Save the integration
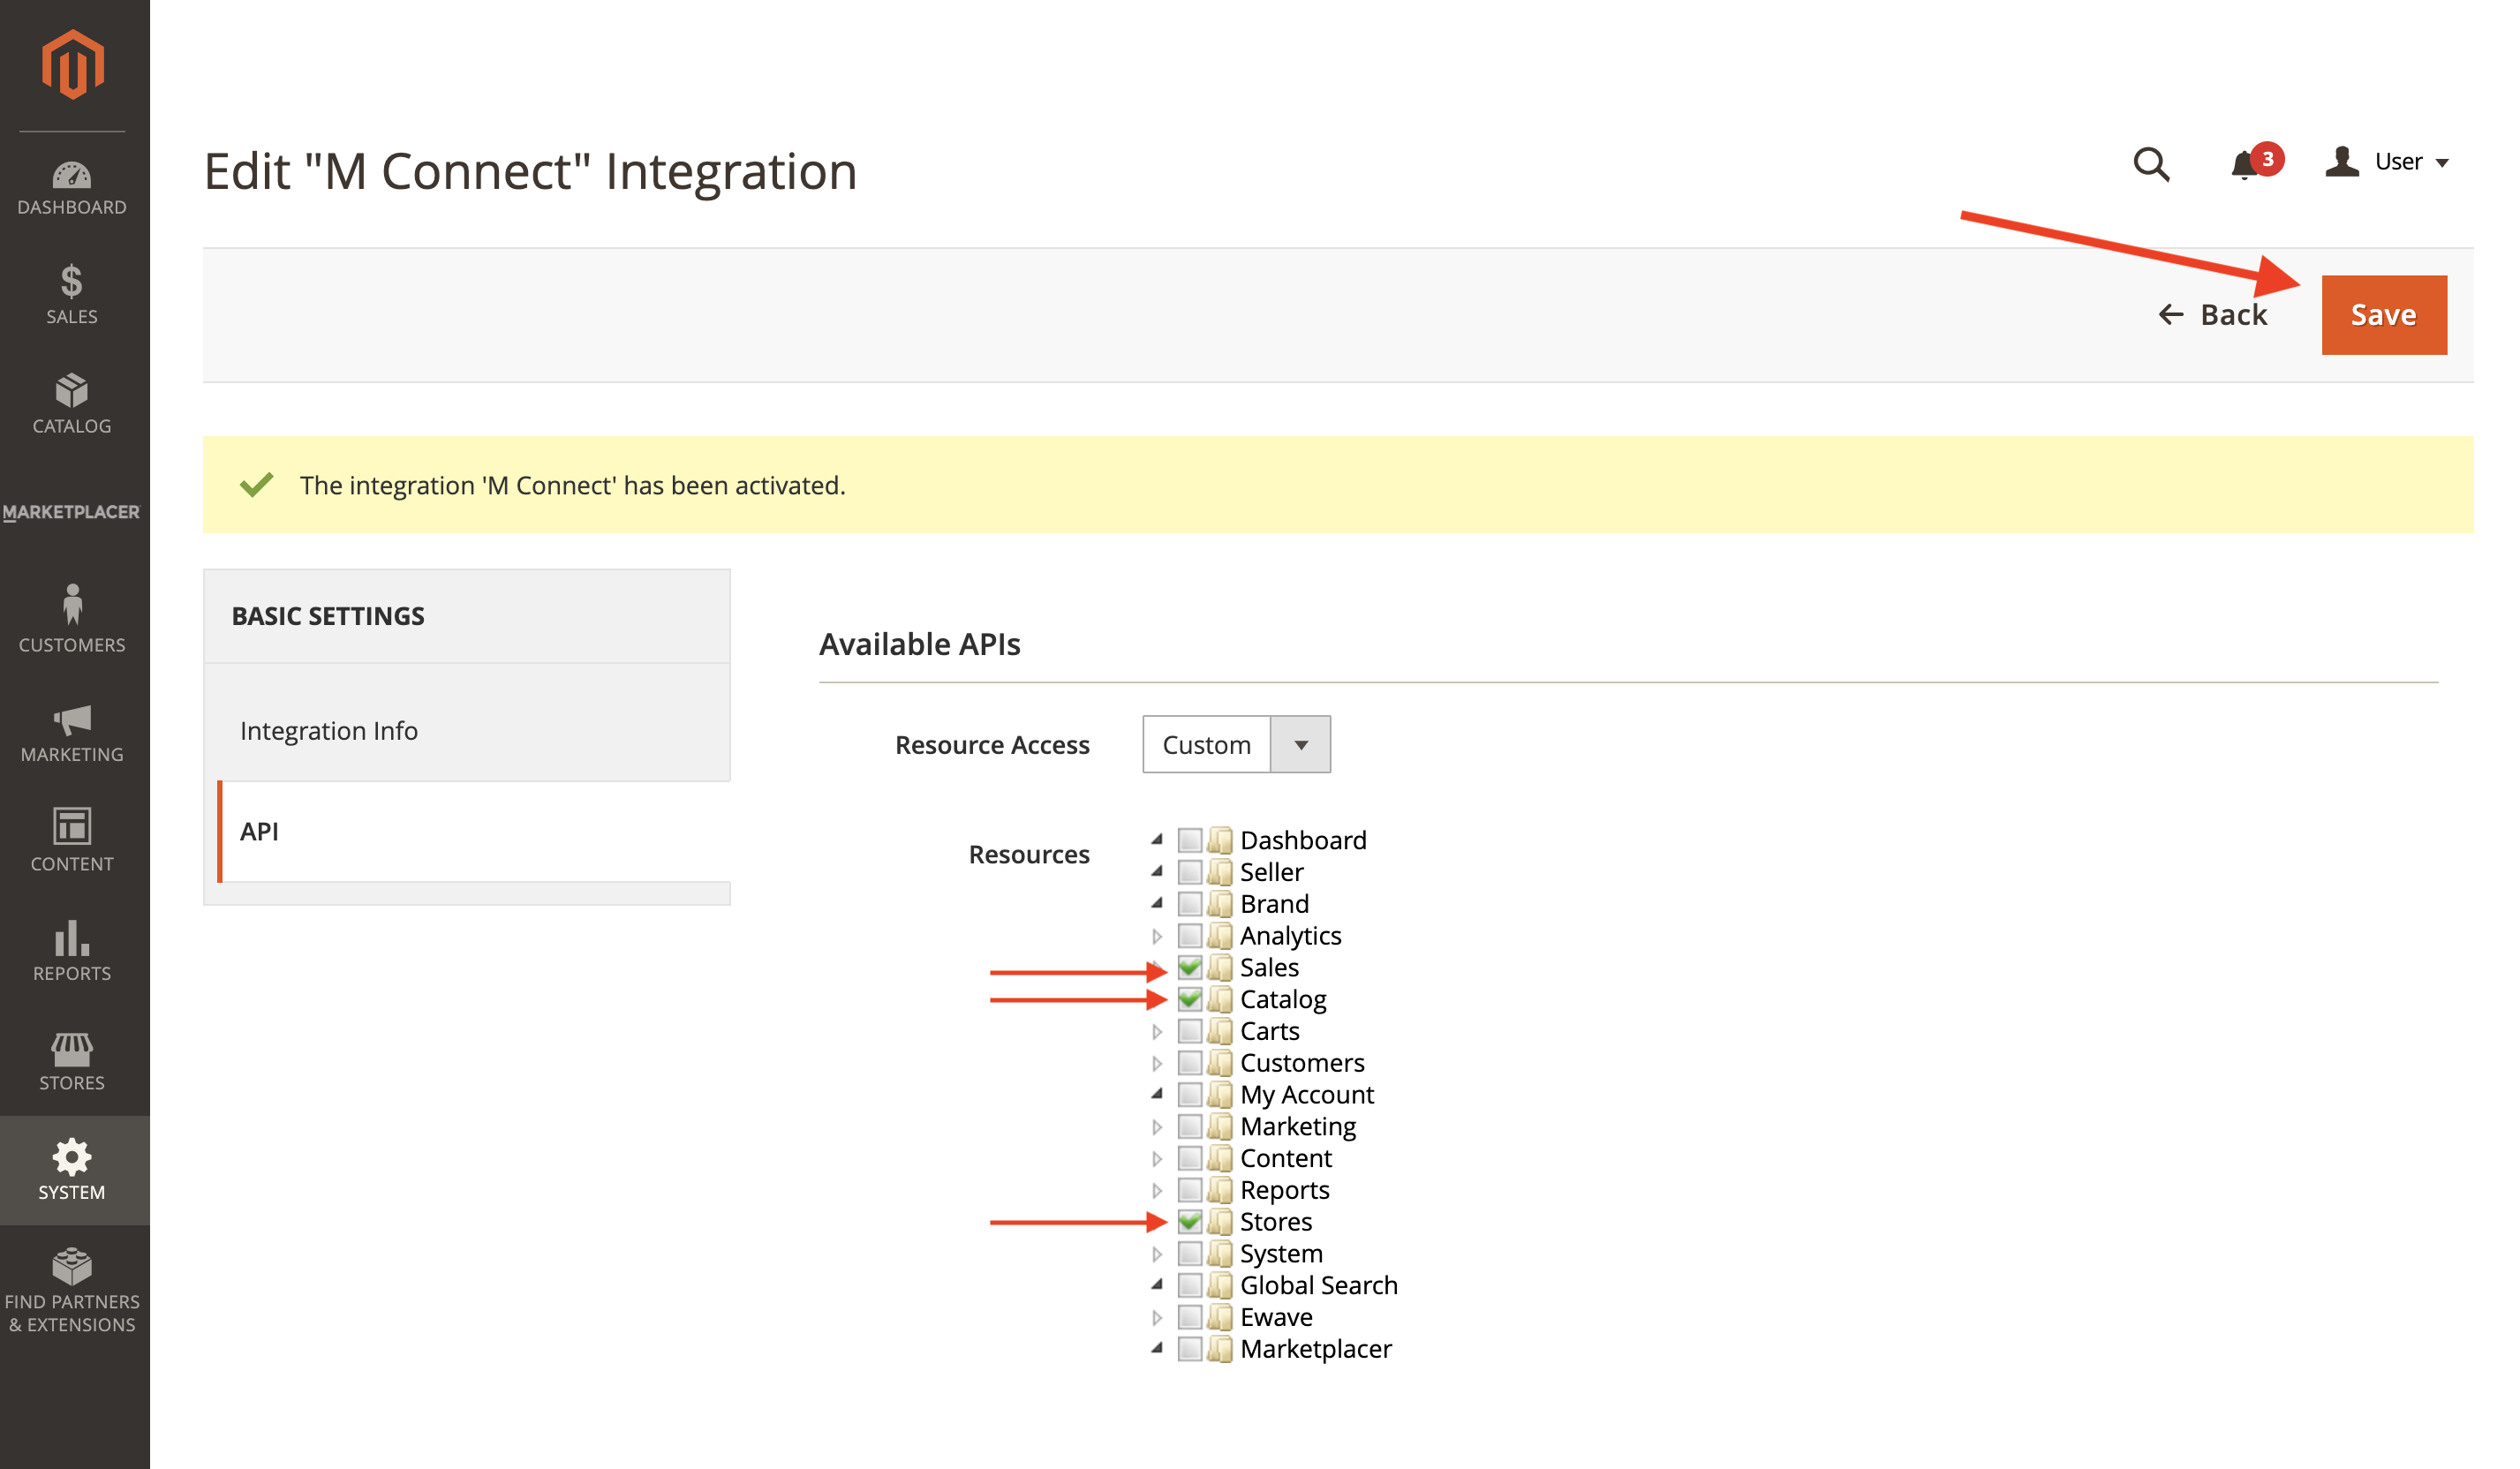The height and width of the screenshot is (1469, 2520). tap(2383, 315)
